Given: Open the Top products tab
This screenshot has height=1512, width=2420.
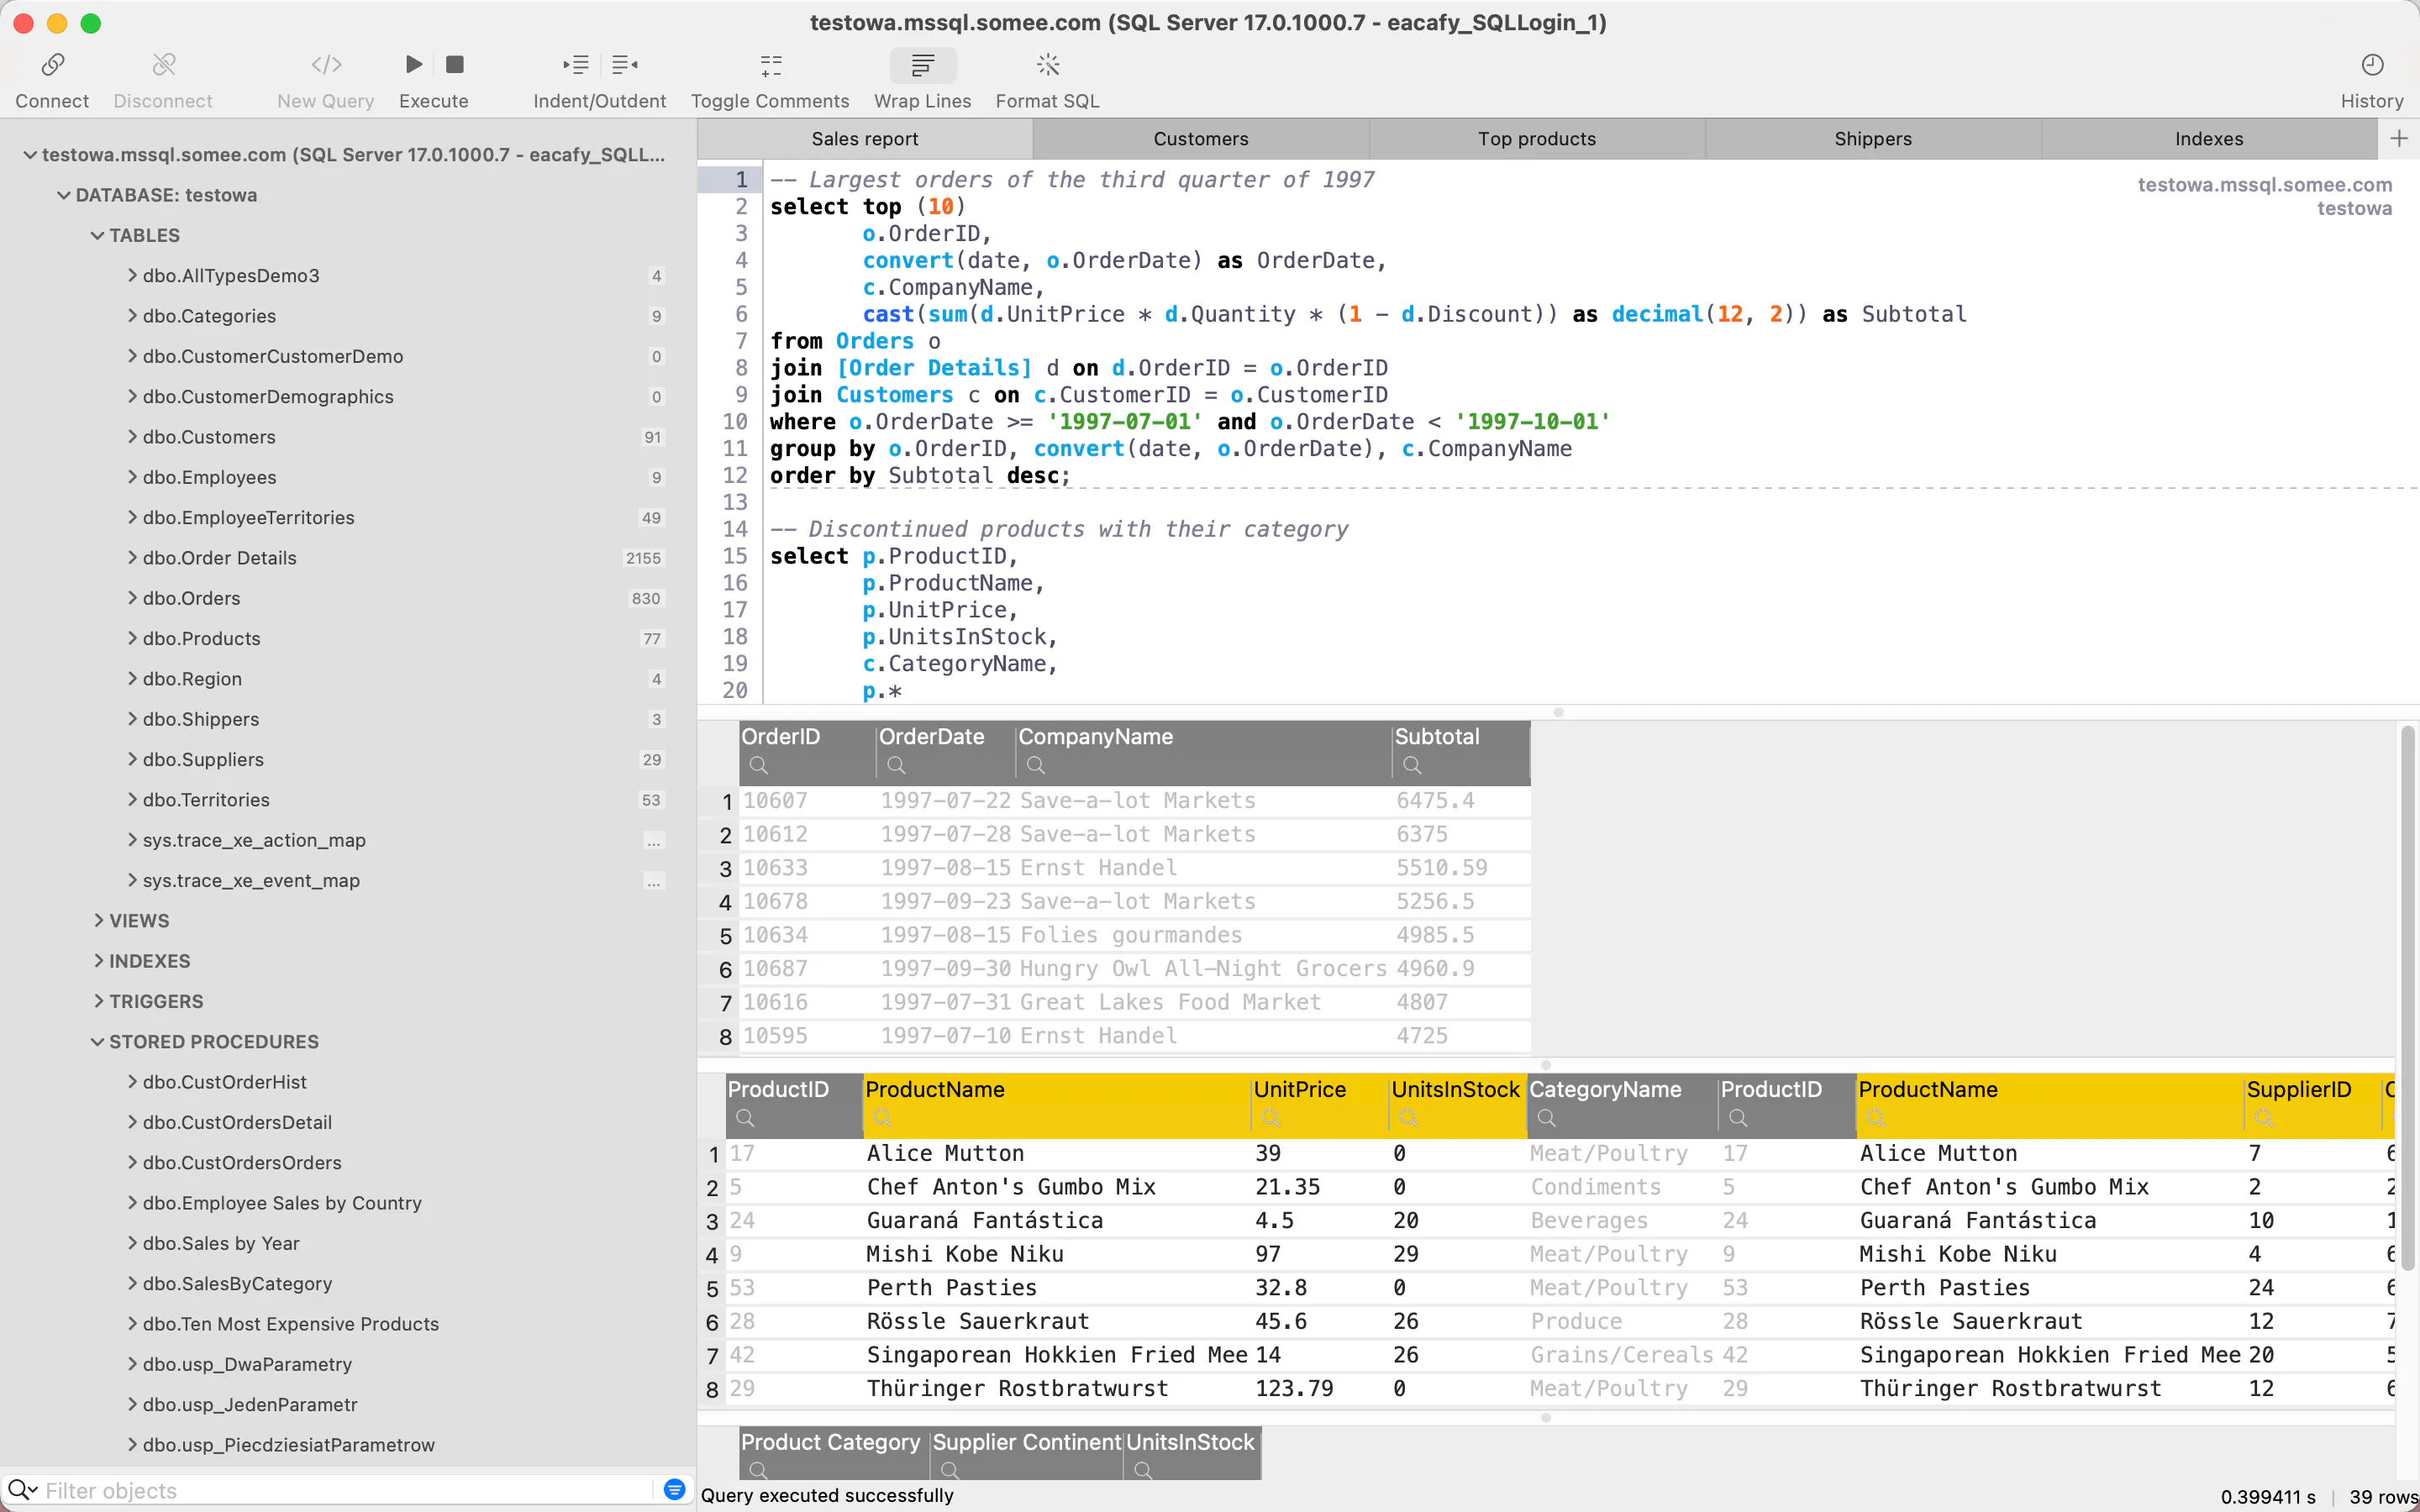Looking at the screenshot, I should click(x=1537, y=139).
